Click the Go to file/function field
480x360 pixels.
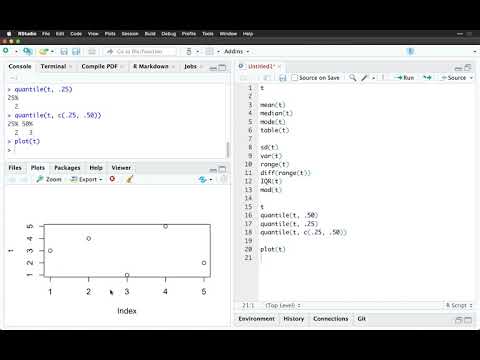(140, 52)
